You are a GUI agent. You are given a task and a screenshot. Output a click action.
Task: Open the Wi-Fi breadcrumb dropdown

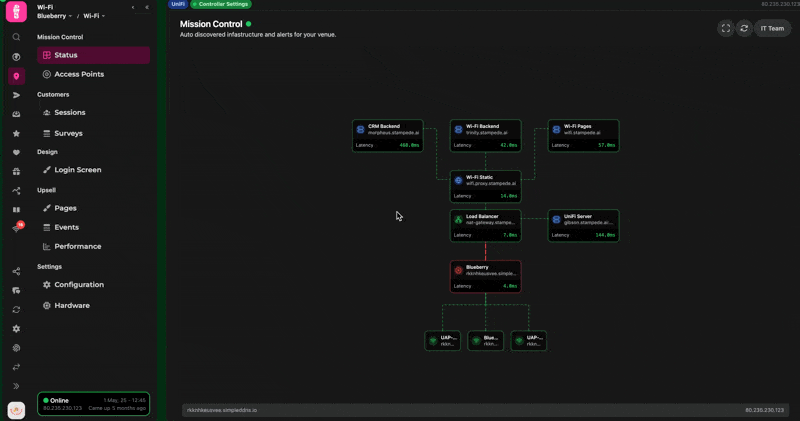94,16
